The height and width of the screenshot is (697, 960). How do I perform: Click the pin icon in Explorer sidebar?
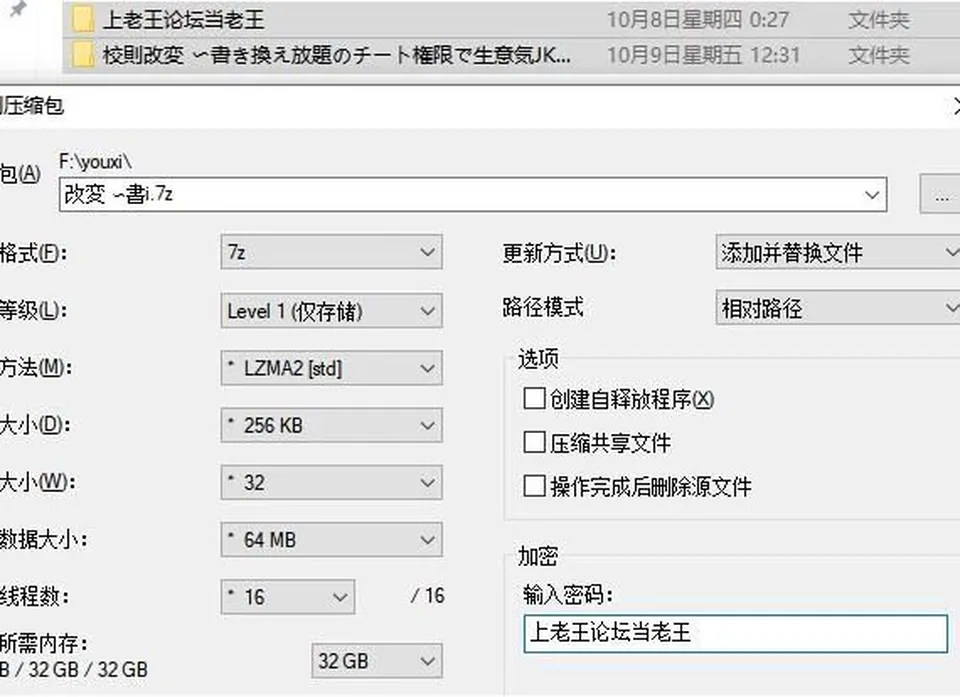point(18,9)
